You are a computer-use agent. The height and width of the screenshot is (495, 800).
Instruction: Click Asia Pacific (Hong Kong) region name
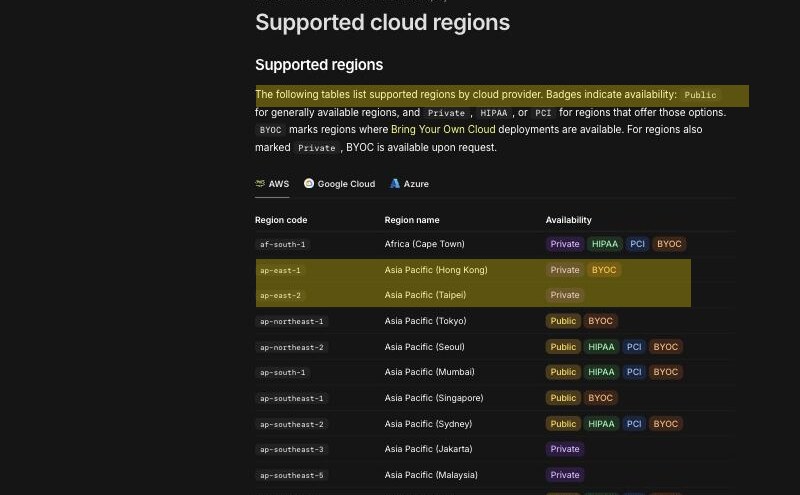436,270
